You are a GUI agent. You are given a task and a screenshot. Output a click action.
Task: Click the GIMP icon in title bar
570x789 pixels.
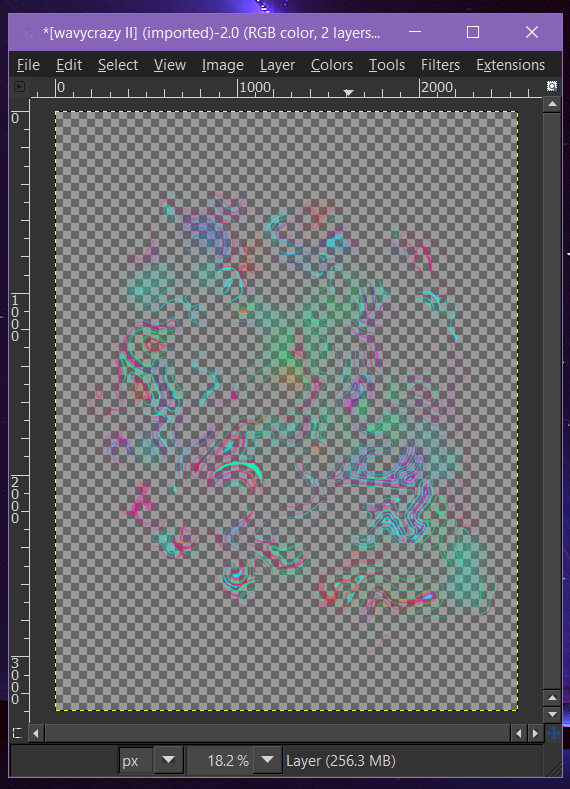28,33
